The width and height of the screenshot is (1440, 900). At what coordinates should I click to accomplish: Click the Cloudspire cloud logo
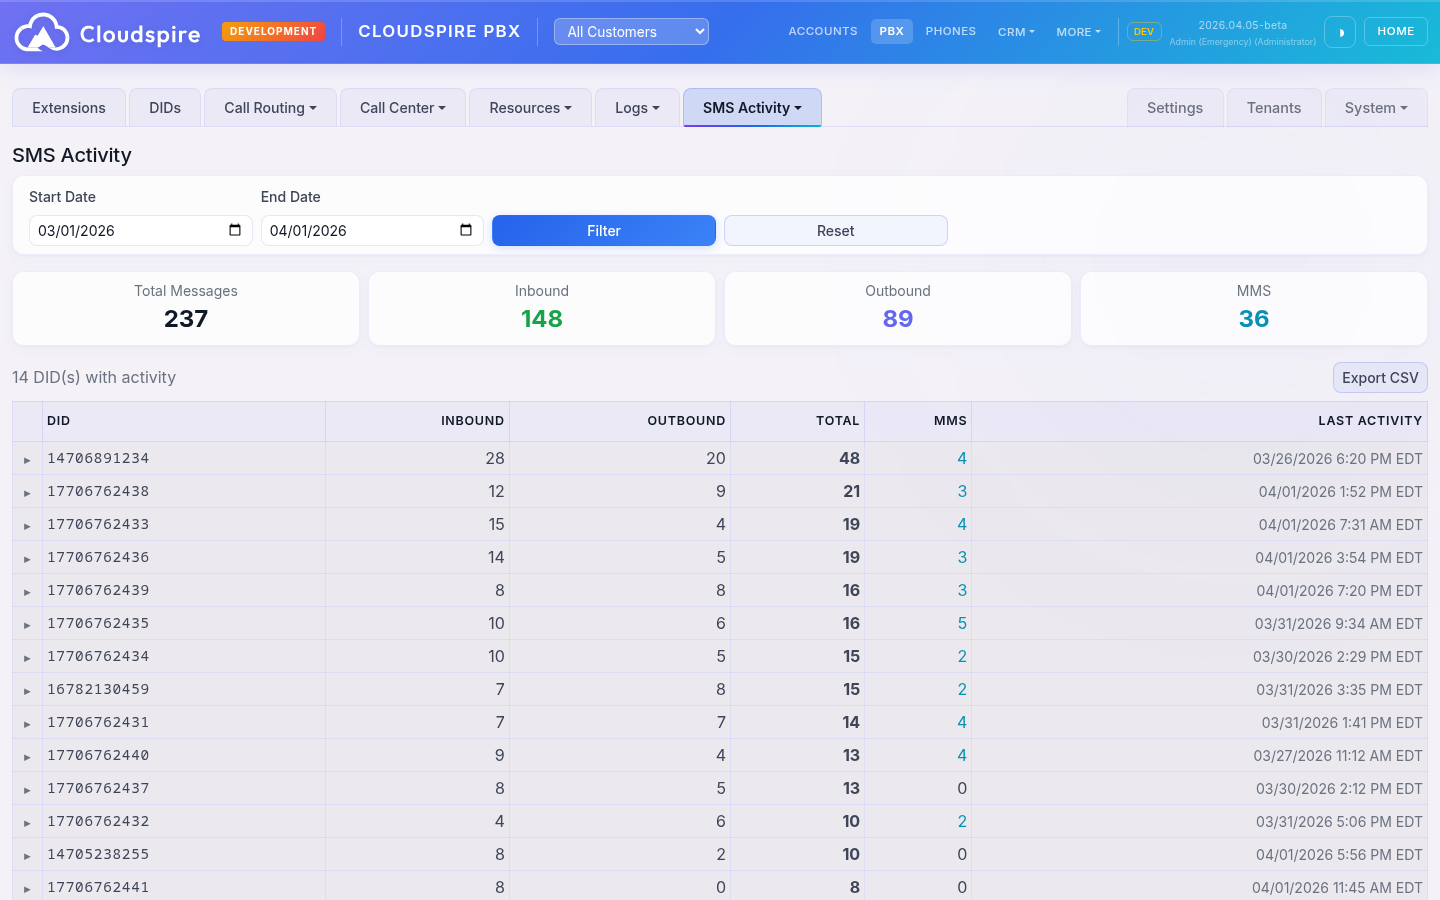click(x=42, y=31)
